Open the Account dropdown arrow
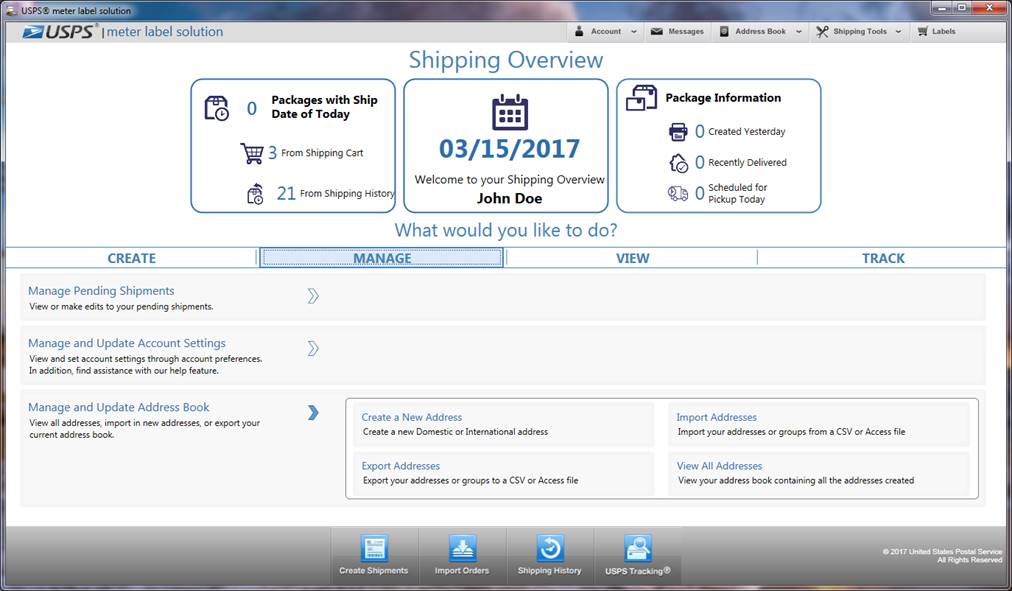Image resolution: width=1012 pixels, height=591 pixels. tap(634, 32)
